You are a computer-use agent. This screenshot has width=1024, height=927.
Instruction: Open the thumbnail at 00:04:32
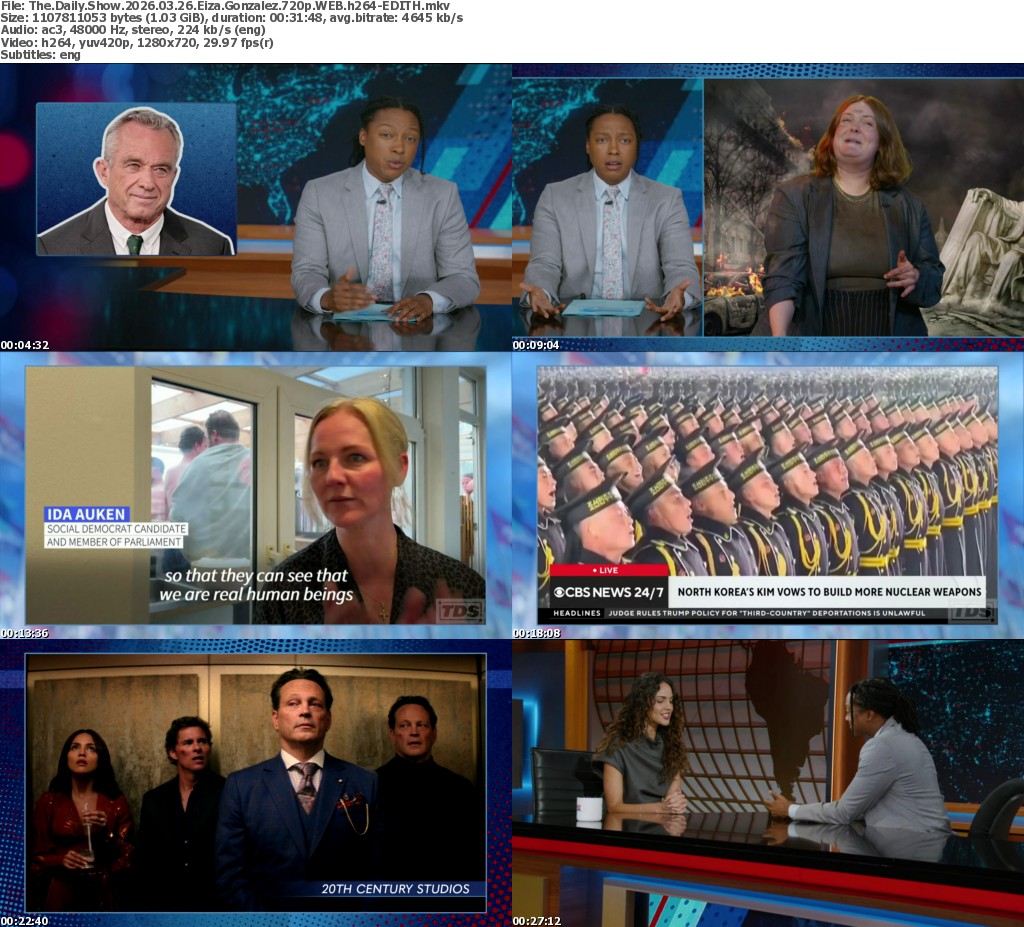pyautogui.click(x=256, y=205)
